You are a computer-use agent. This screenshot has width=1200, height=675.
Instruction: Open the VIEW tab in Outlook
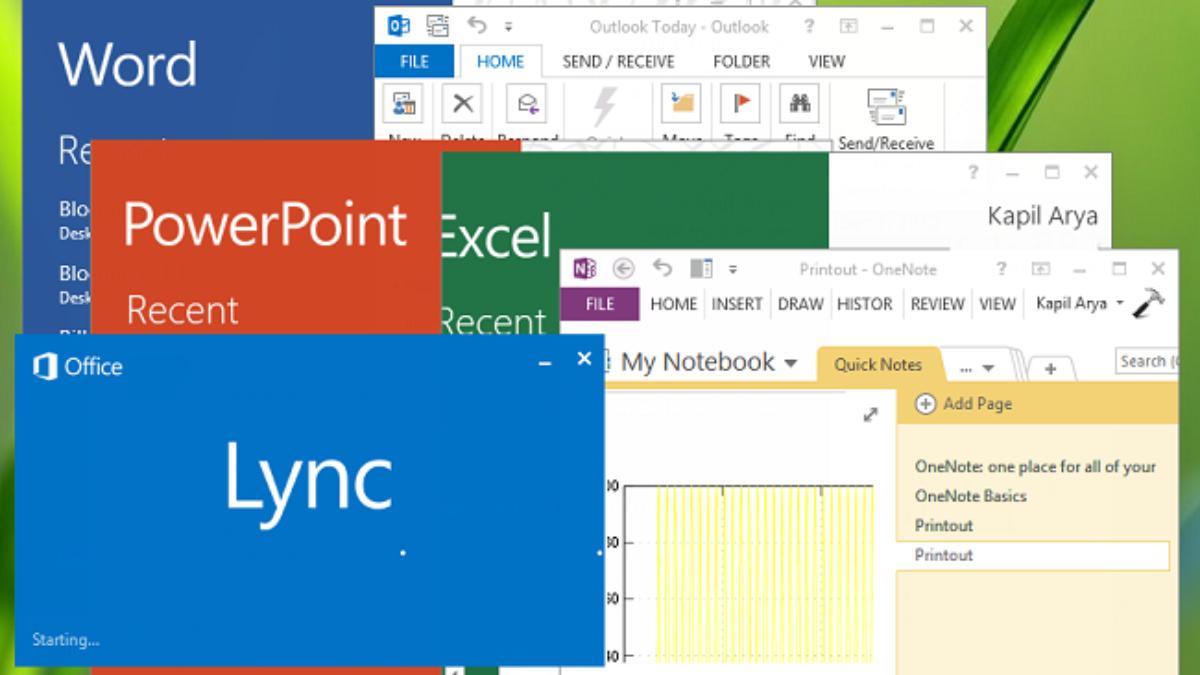(x=827, y=61)
